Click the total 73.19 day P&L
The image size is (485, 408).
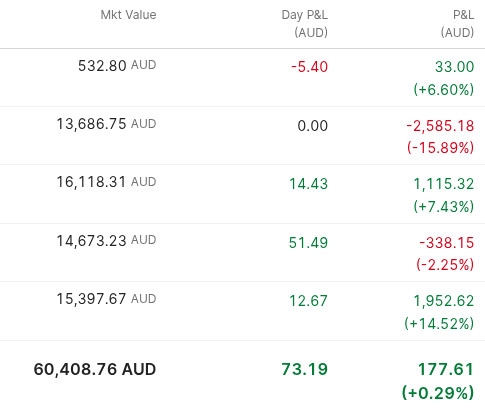click(305, 369)
